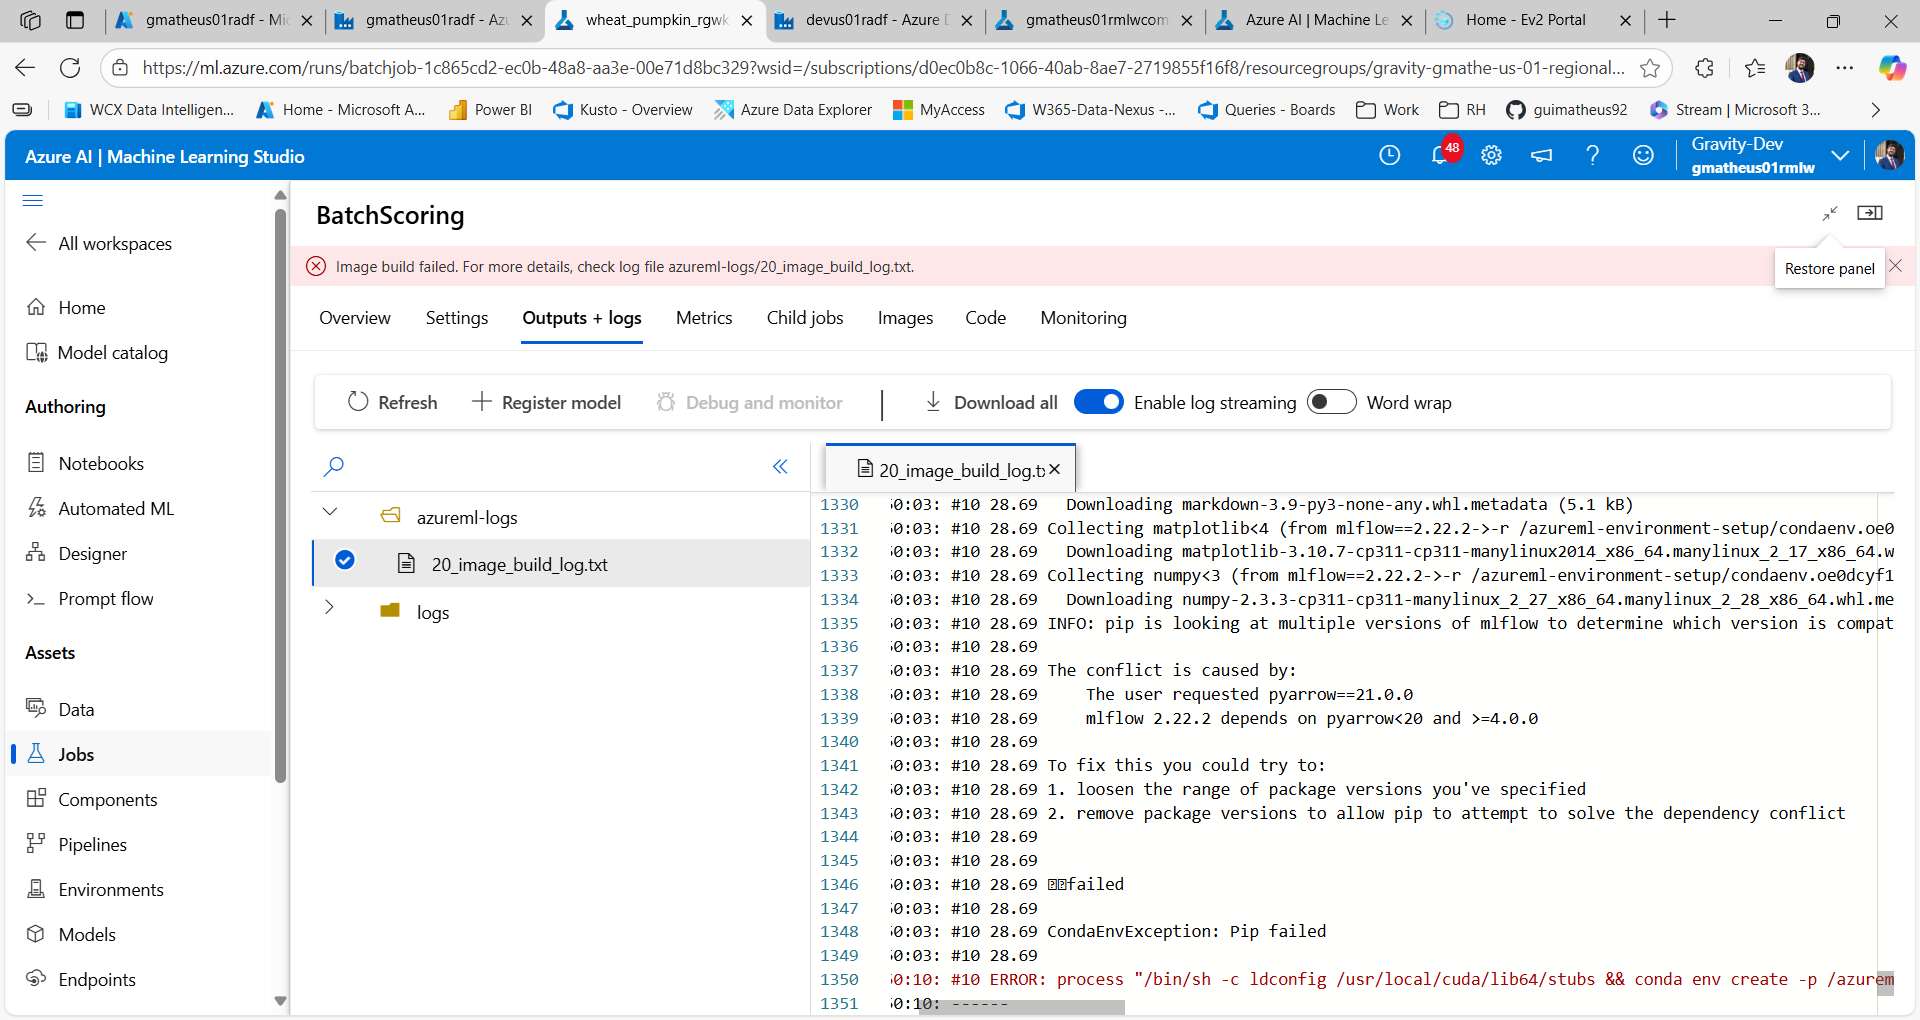Close the 20_image_build_log.txt editor tab
This screenshot has height=1020, width=1920.
click(1054, 469)
